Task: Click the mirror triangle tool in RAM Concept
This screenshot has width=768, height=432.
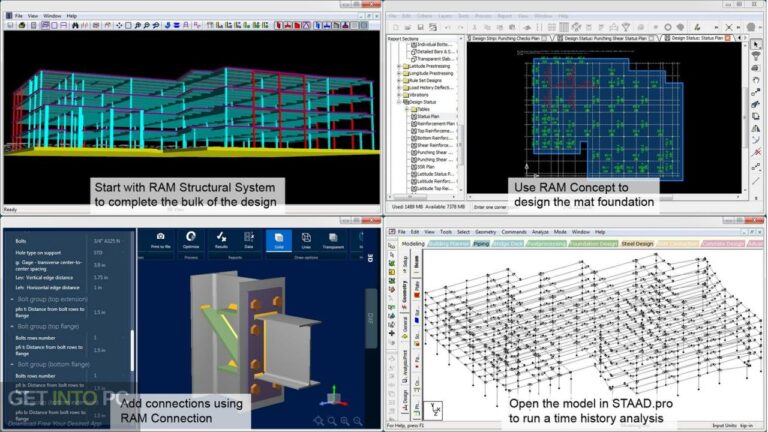Action: [x=756, y=128]
